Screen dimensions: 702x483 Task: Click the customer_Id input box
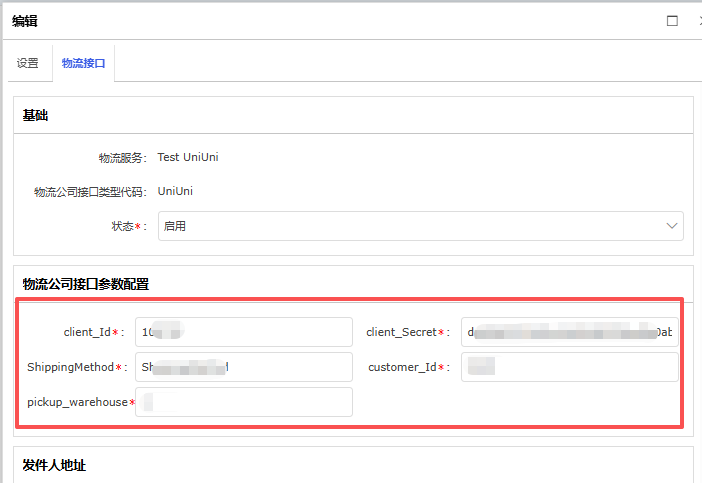coord(569,367)
